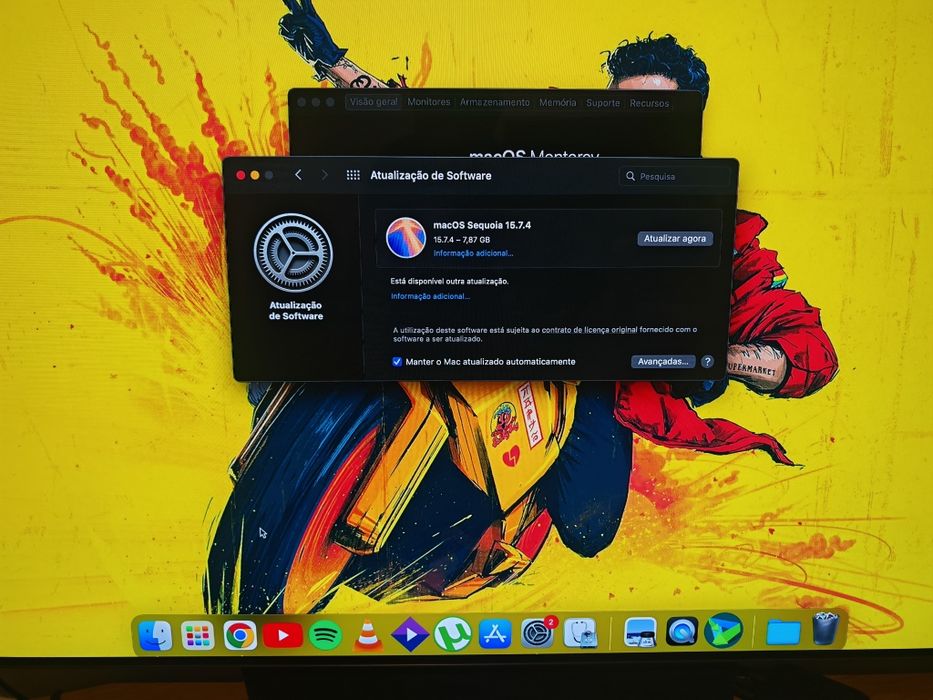Open the Trash in the Dock
Image resolution: width=933 pixels, height=700 pixels.
(x=826, y=629)
